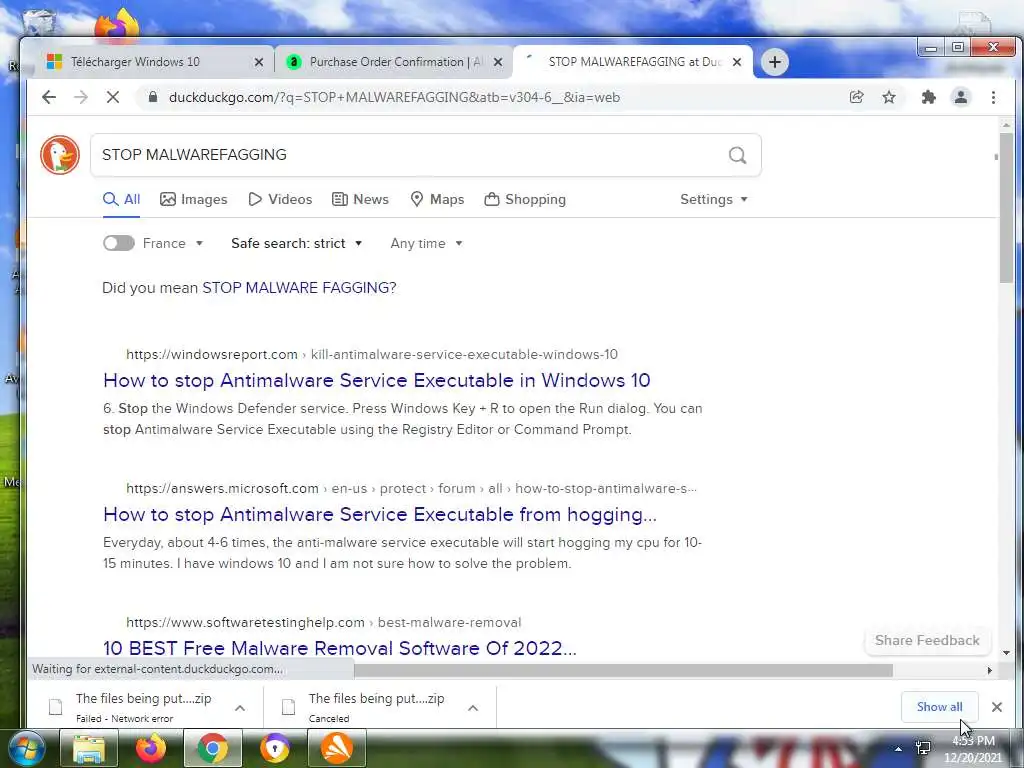Switch to the Images tab
The image size is (1024, 768).
[x=193, y=199]
